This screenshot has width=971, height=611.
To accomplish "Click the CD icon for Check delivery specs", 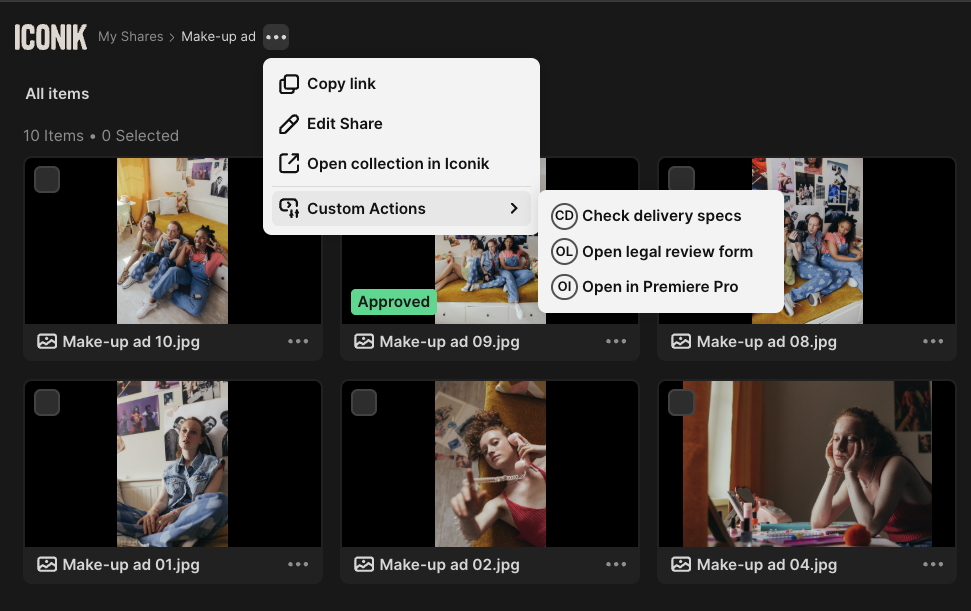I will [565, 216].
